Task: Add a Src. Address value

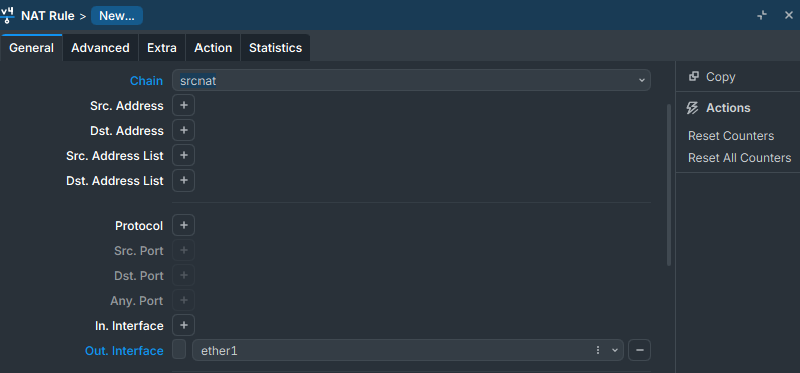Action: [x=183, y=106]
